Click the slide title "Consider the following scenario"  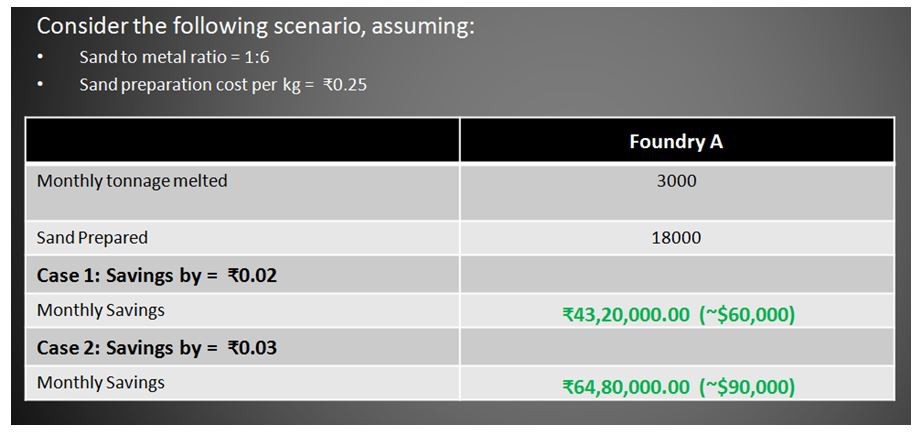click(255, 27)
